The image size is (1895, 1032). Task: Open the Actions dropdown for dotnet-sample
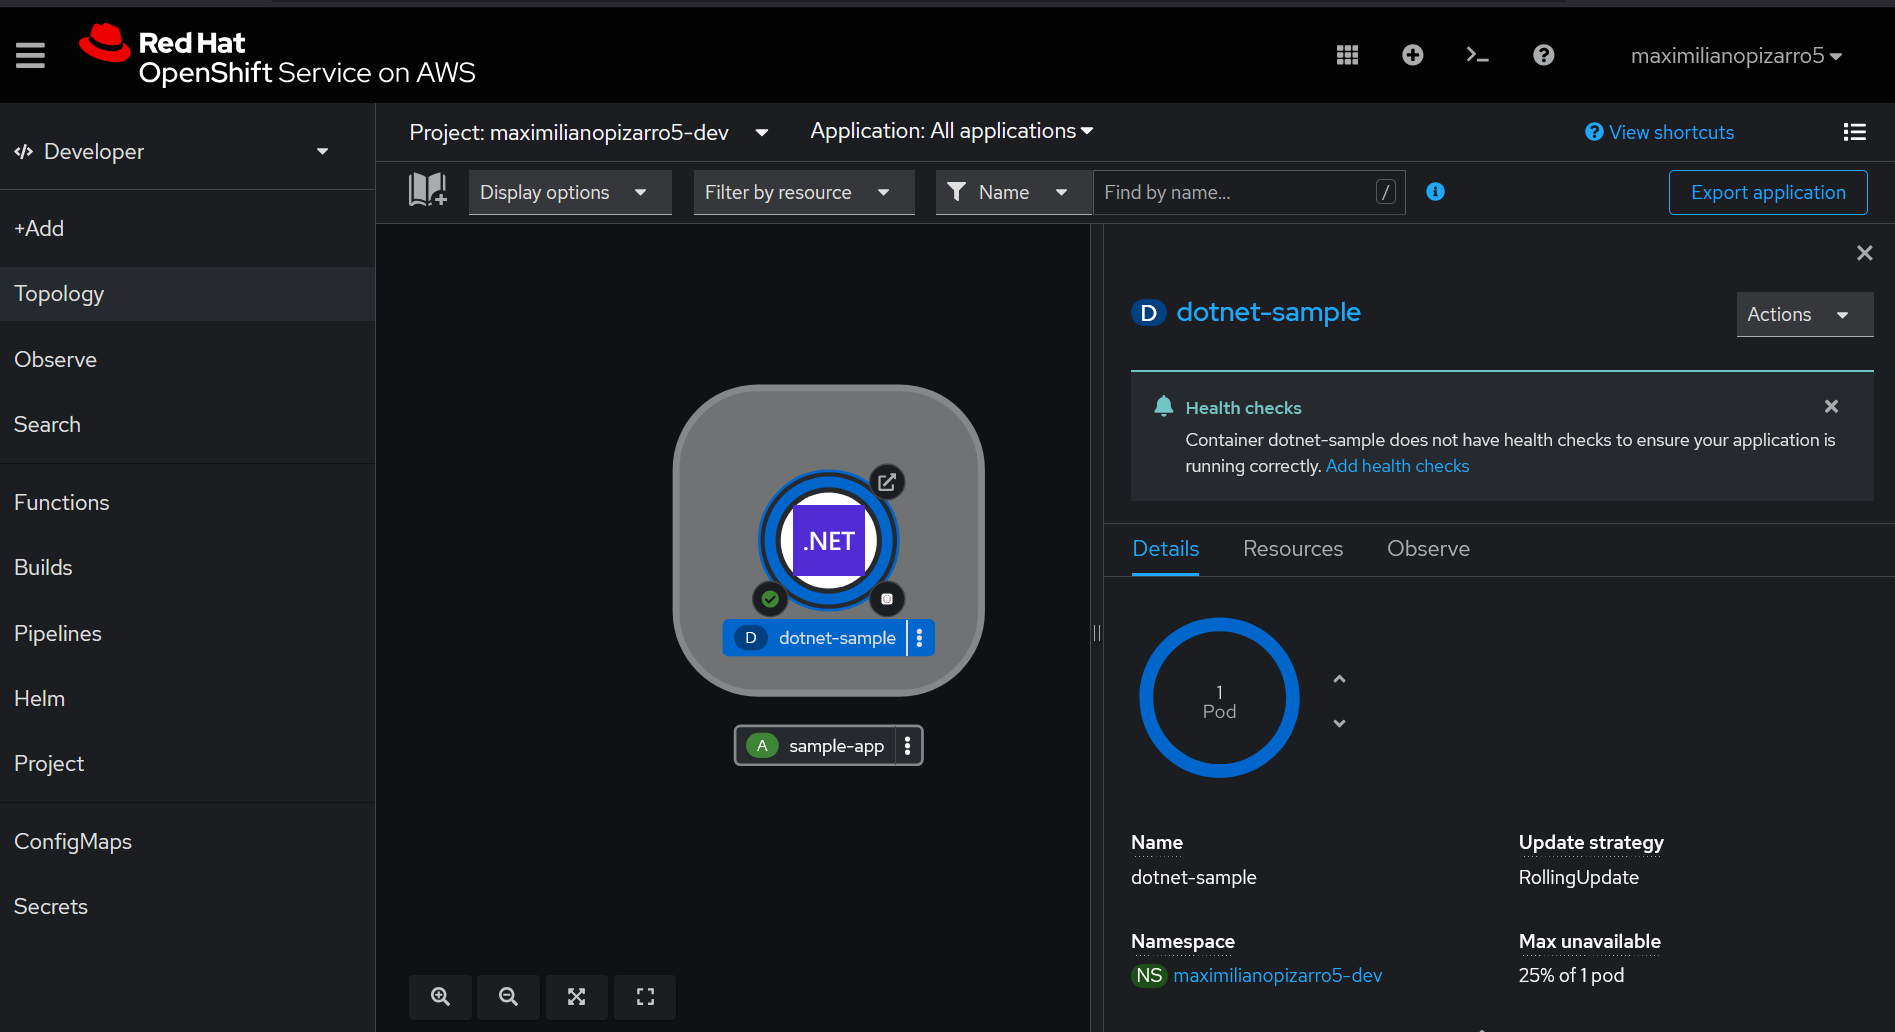click(x=1804, y=314)
